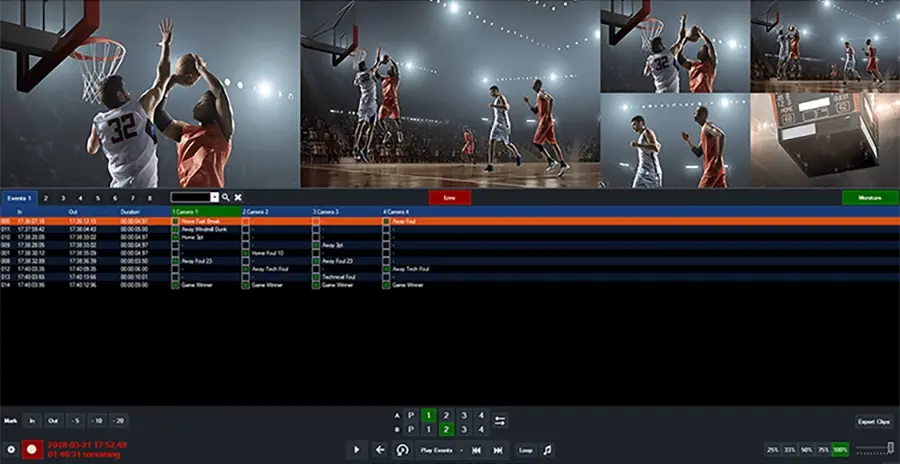
Task: Select camera 4 on channel B
Action: click(482, 429)
